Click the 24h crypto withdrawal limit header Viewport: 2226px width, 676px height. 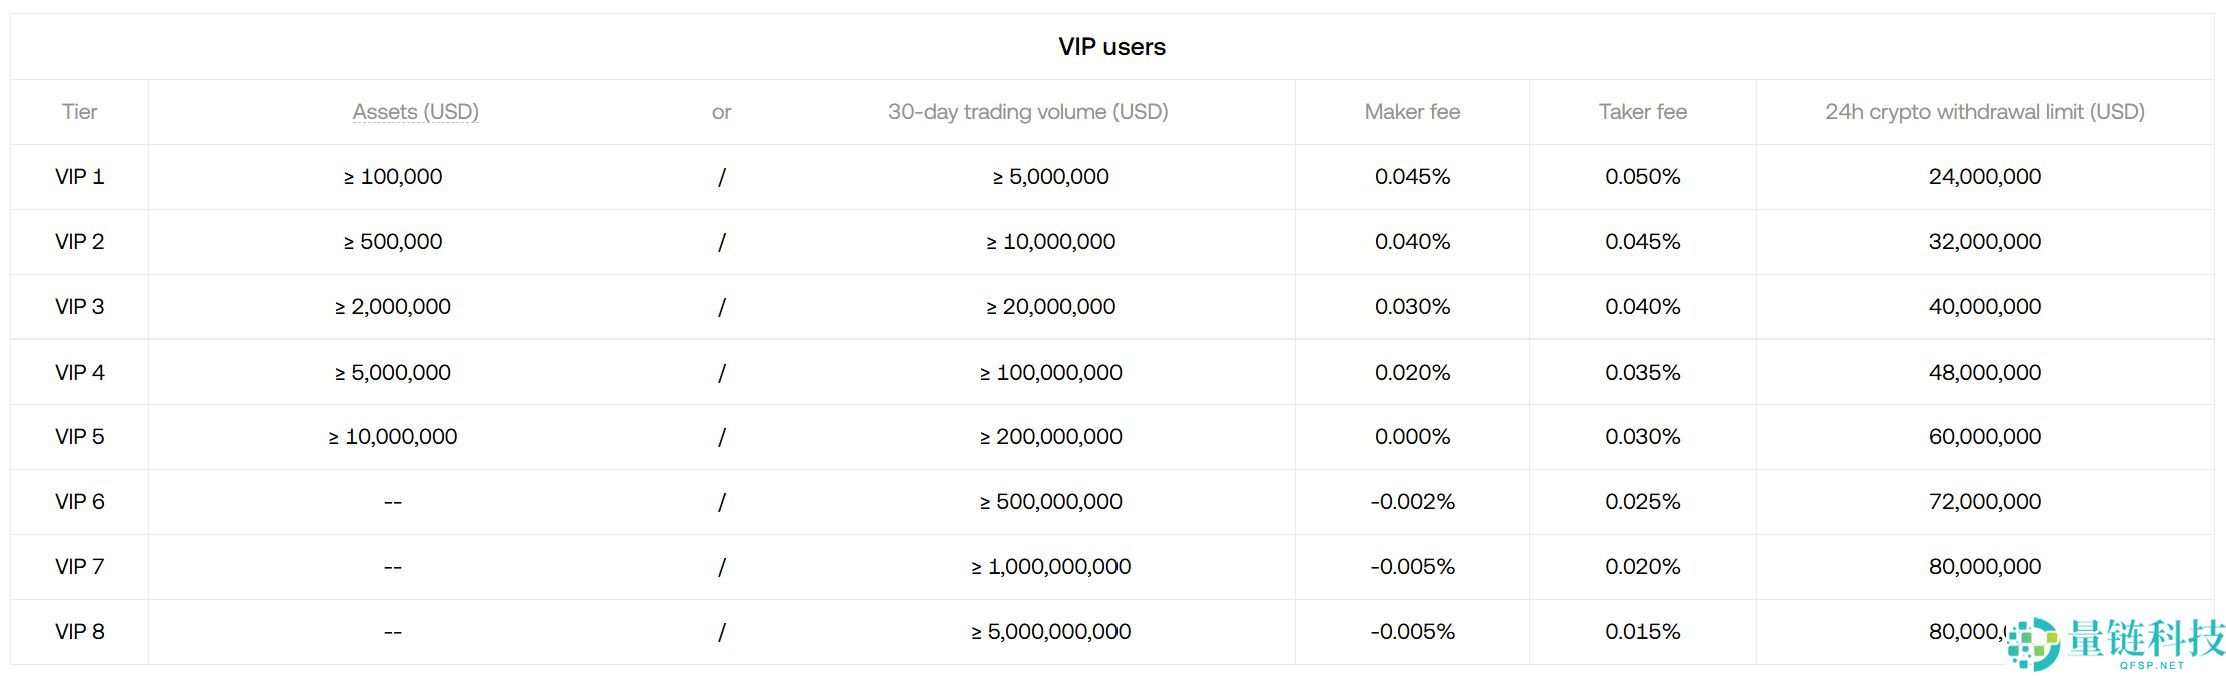click(1984, 112)
